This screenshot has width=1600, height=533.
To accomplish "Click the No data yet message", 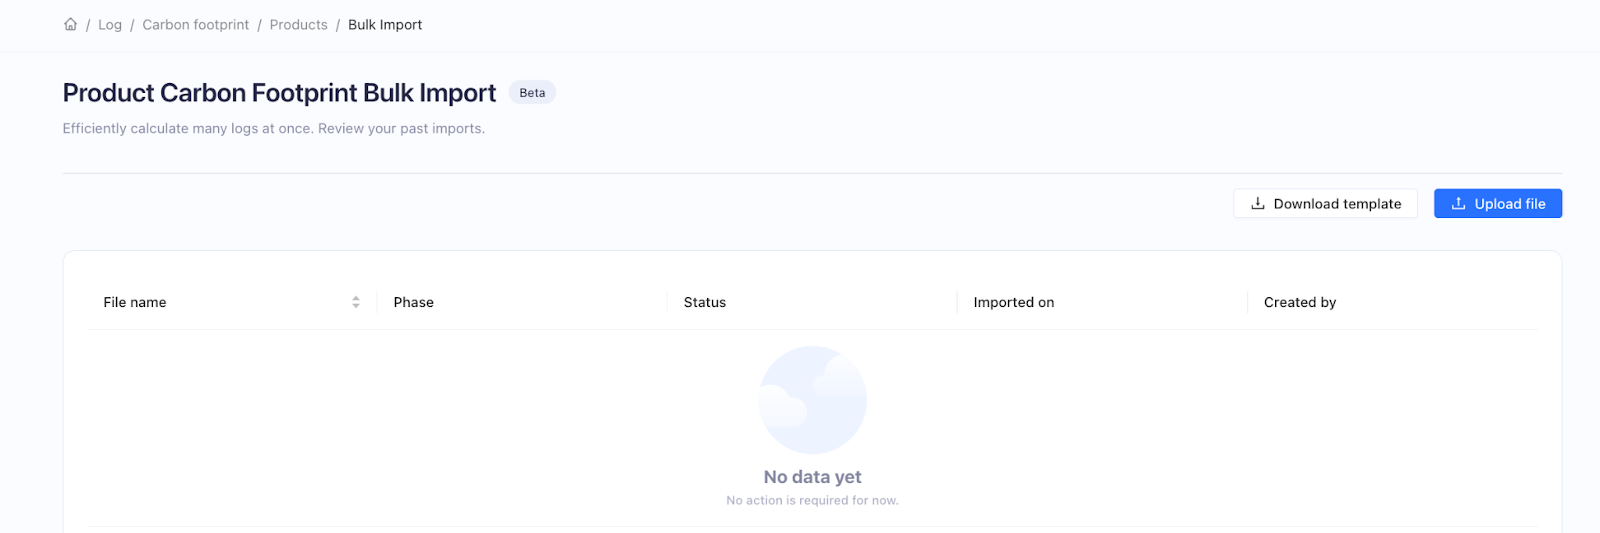I will [812, 477].
